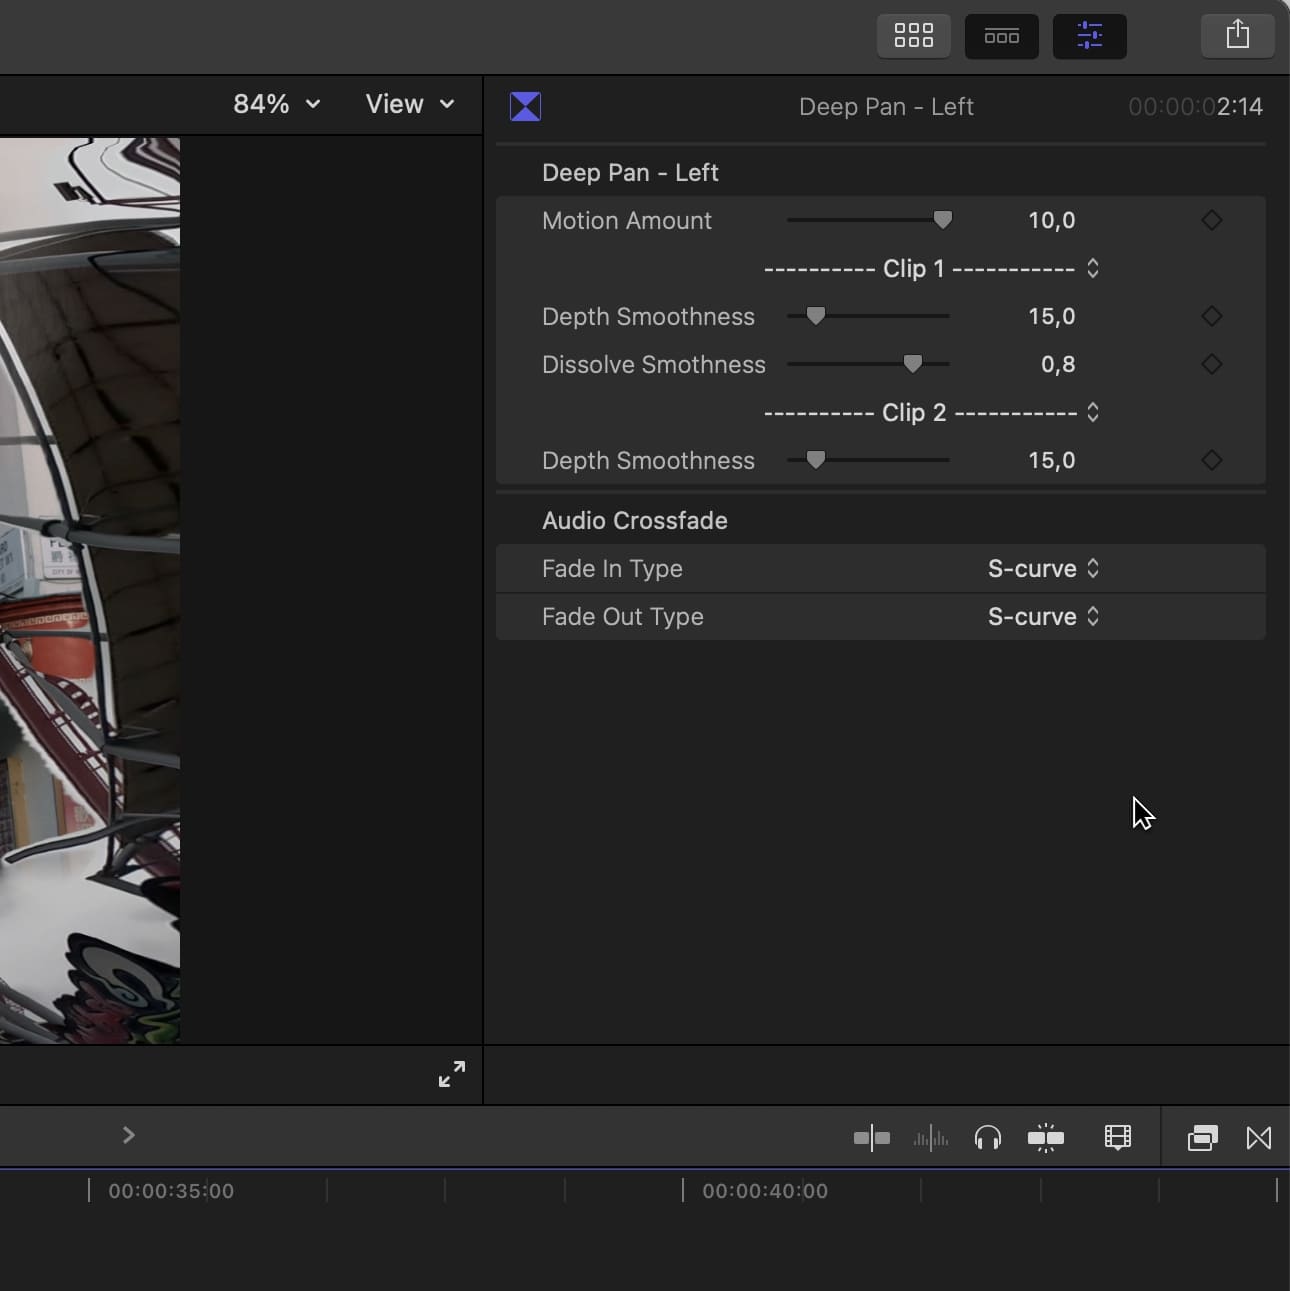Toggle the browser panel grid icon
This screenshot has width=1290, height=1291.
[913, 37]
